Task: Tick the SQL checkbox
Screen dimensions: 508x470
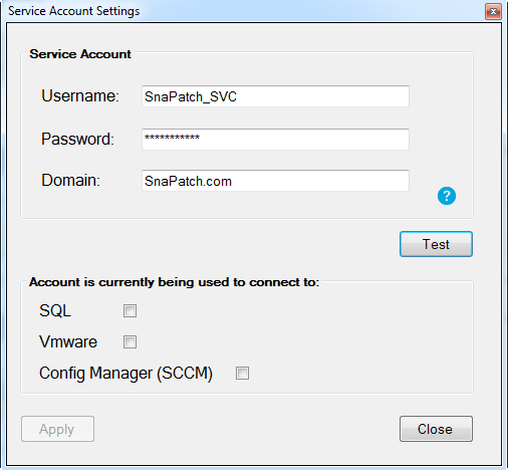Action: (x=130, y=311)
